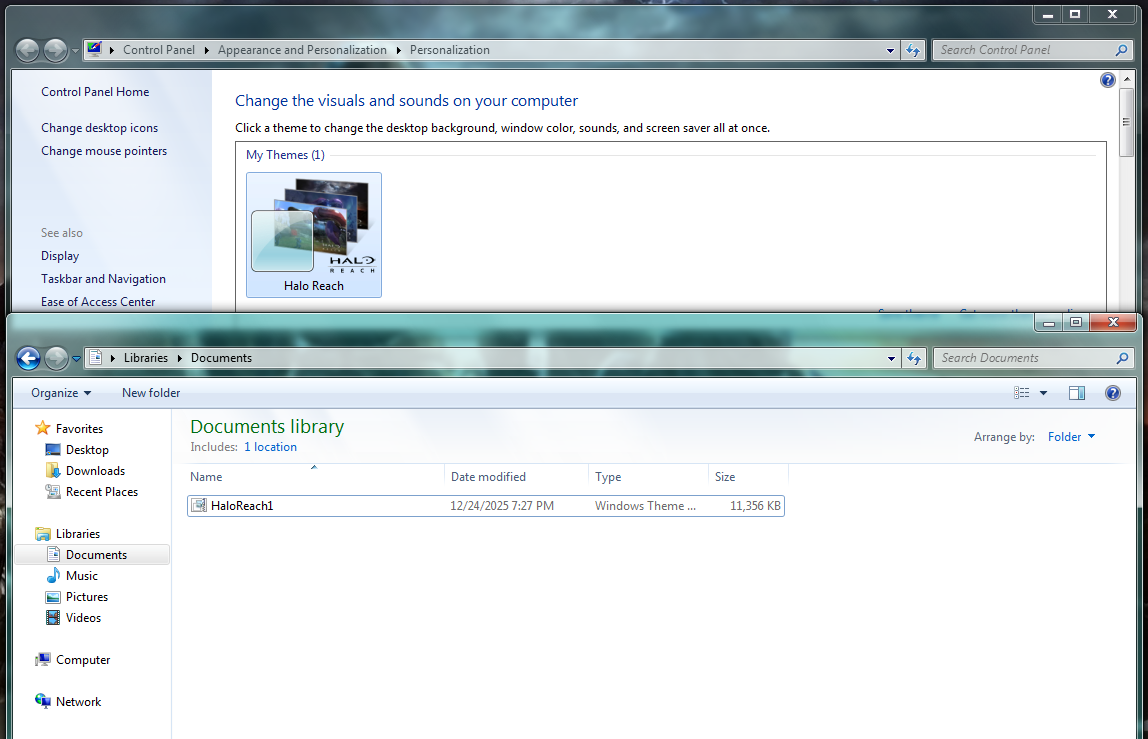Click Change desktop icons link
The image size is (1148, 739).
click(99, 128)
